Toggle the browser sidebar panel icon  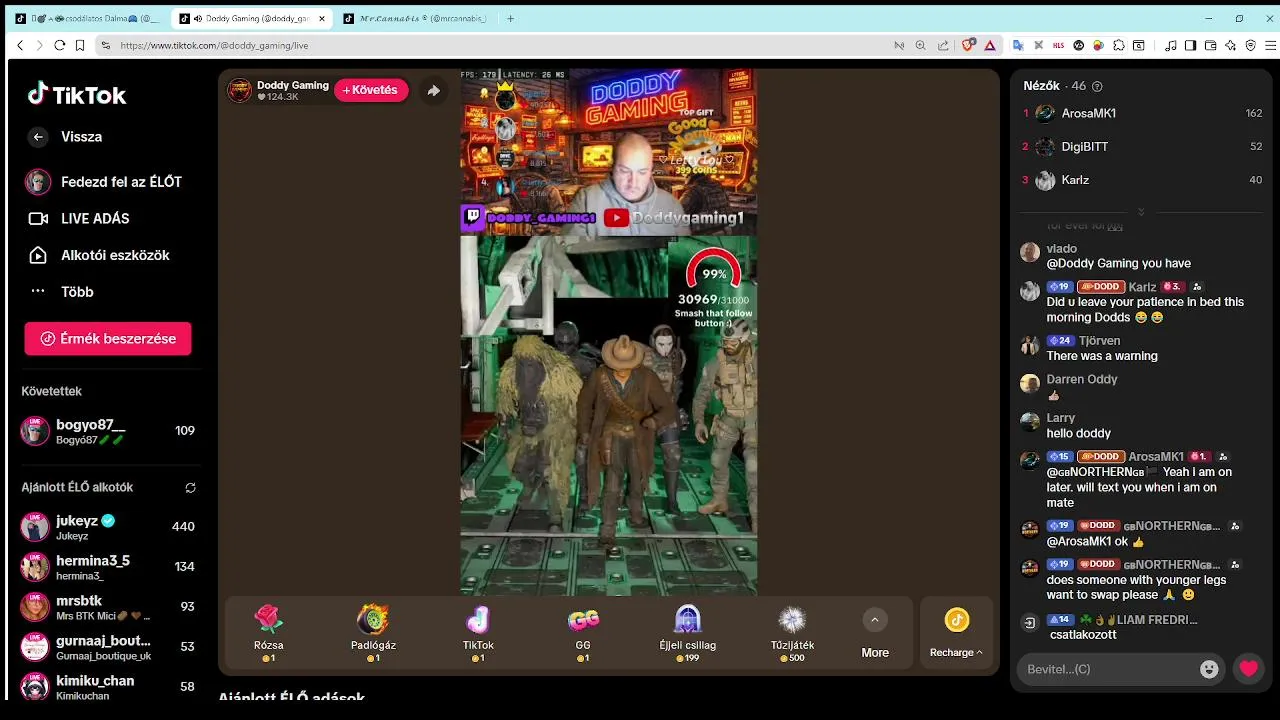pyautogui.click(x=1190, y=45)
